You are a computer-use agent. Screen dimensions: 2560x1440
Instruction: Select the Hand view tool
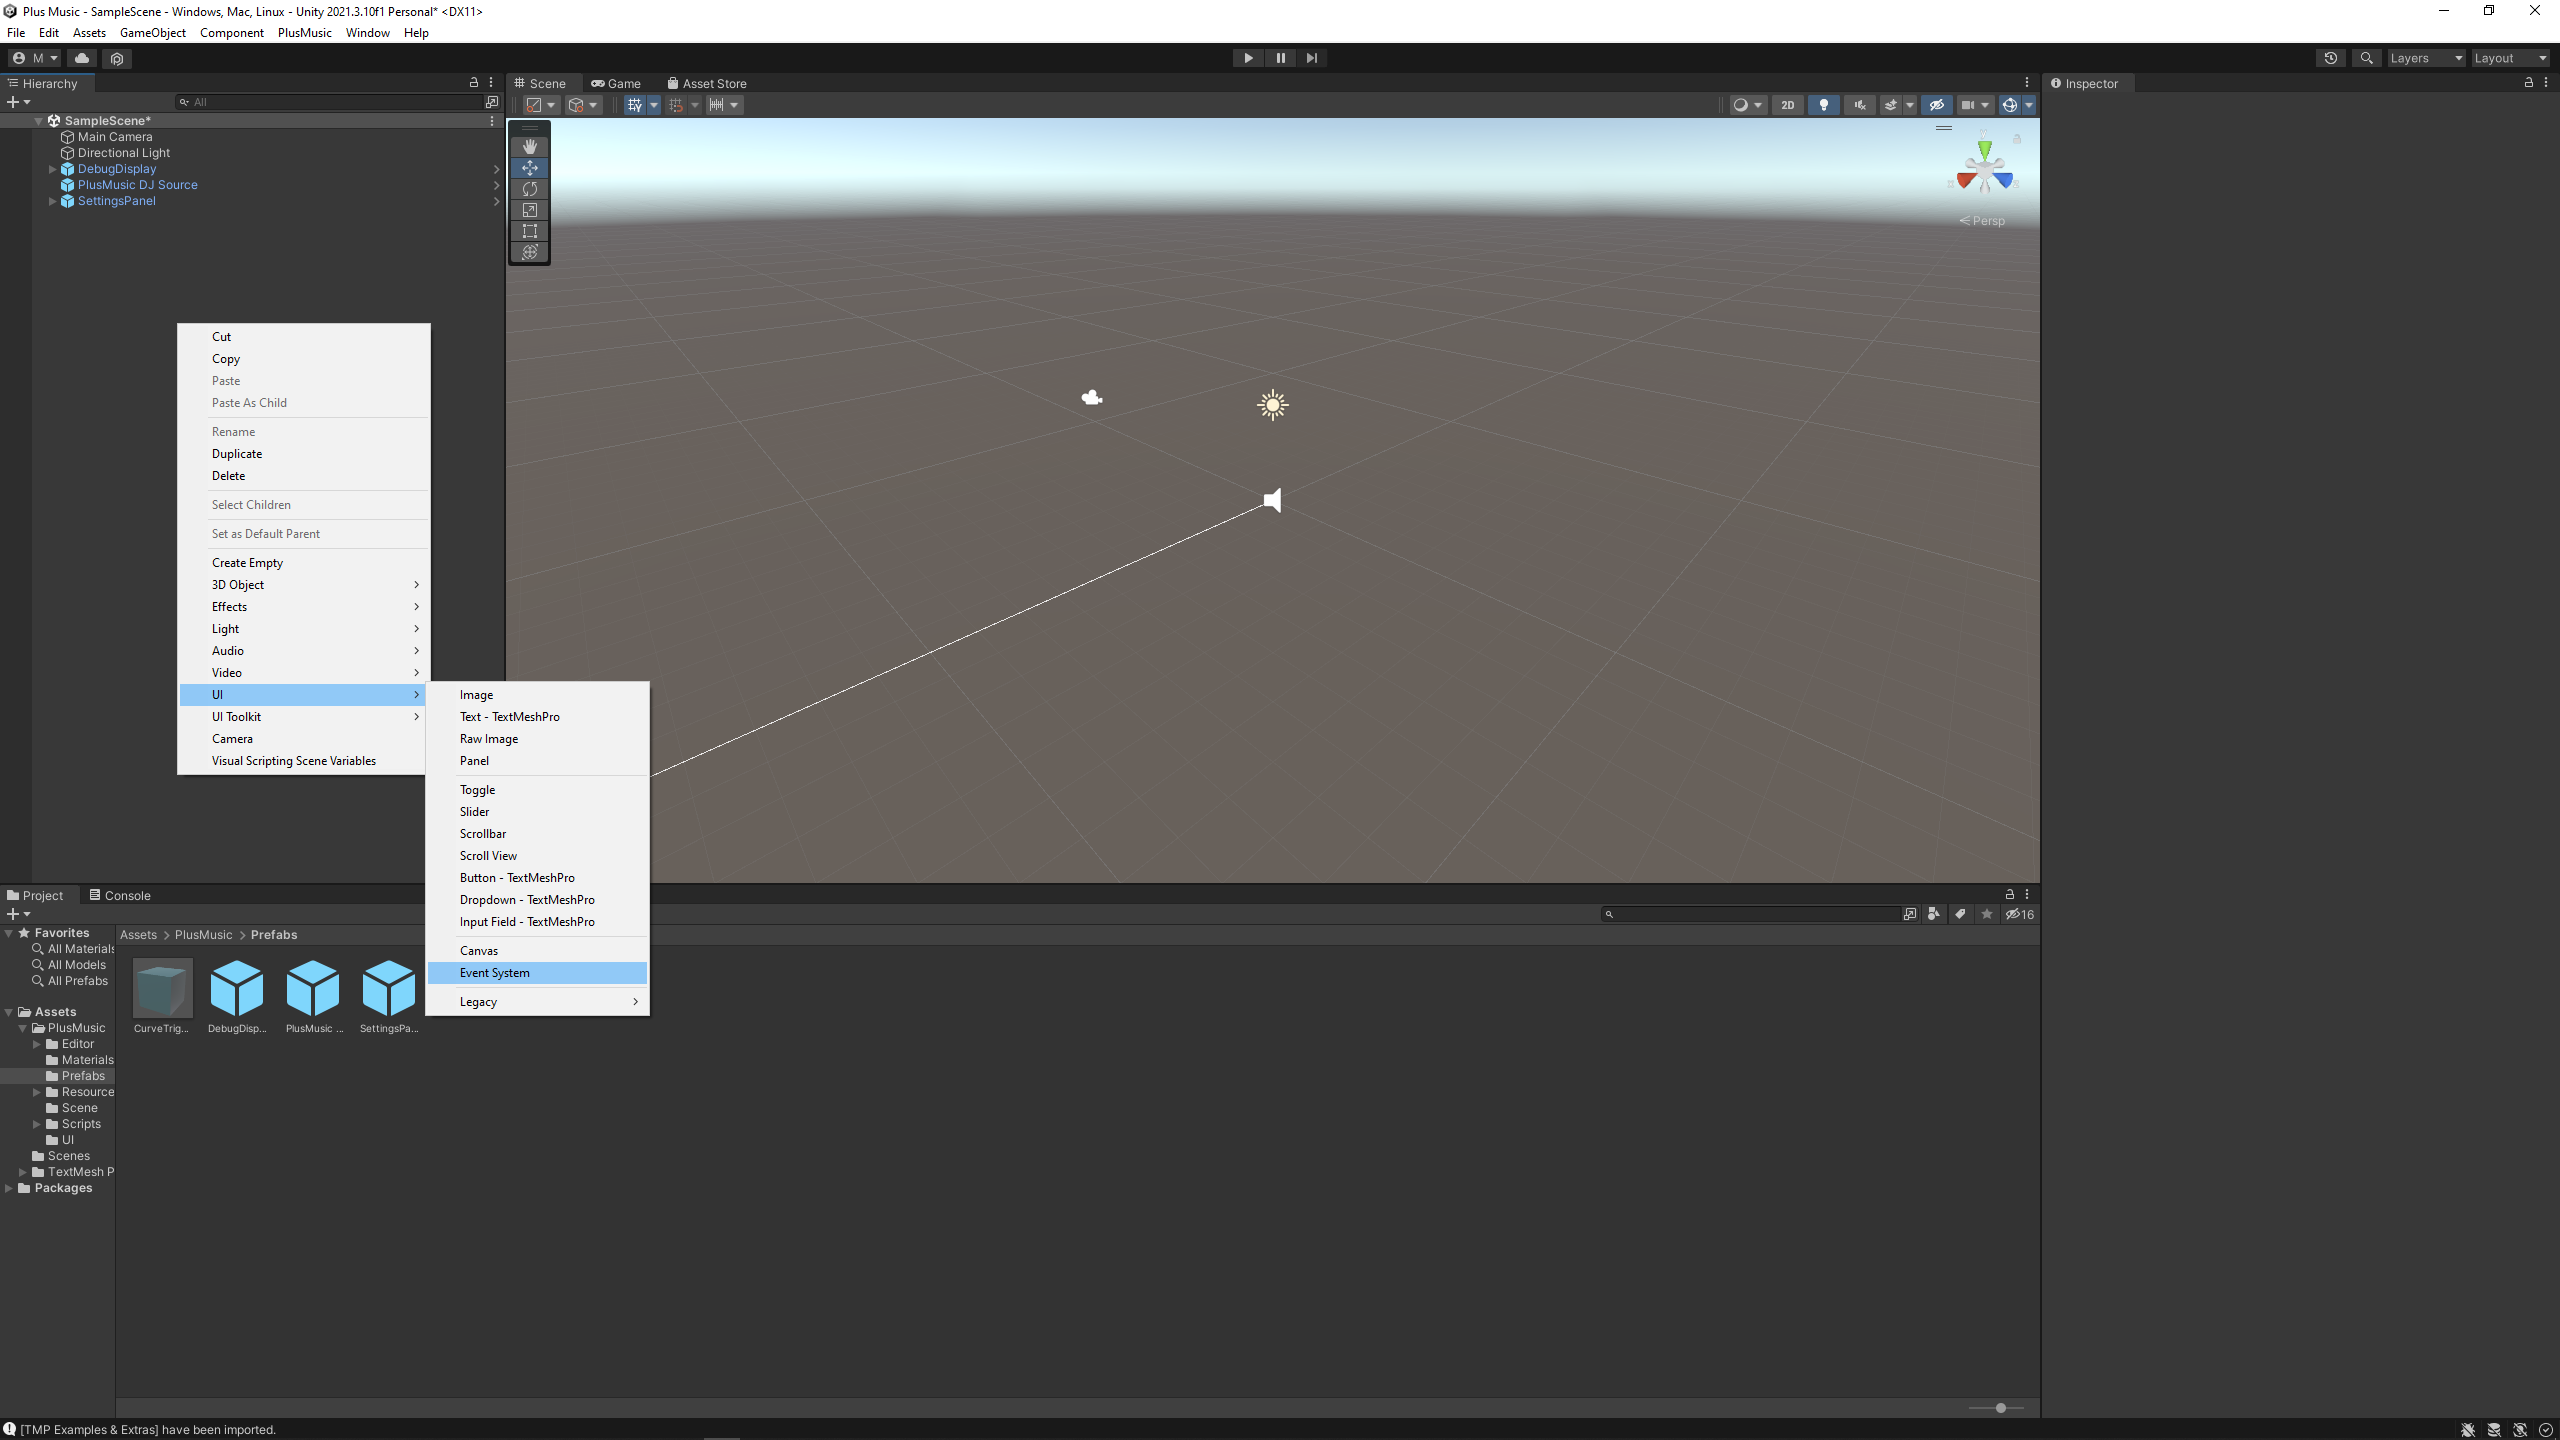[530, 147]
